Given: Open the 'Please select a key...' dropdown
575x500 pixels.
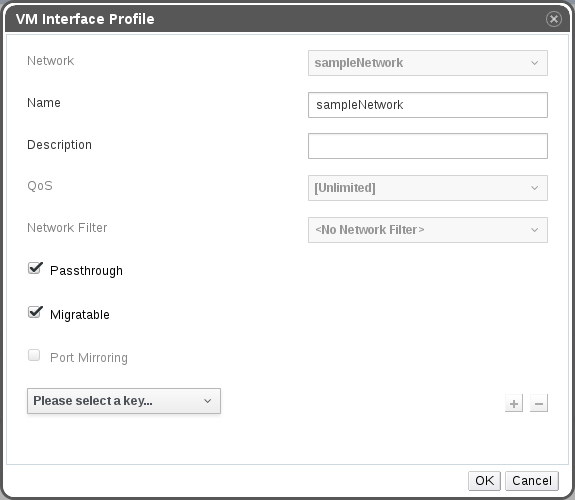Looking at the screenshot, I should tap(124, 401).
